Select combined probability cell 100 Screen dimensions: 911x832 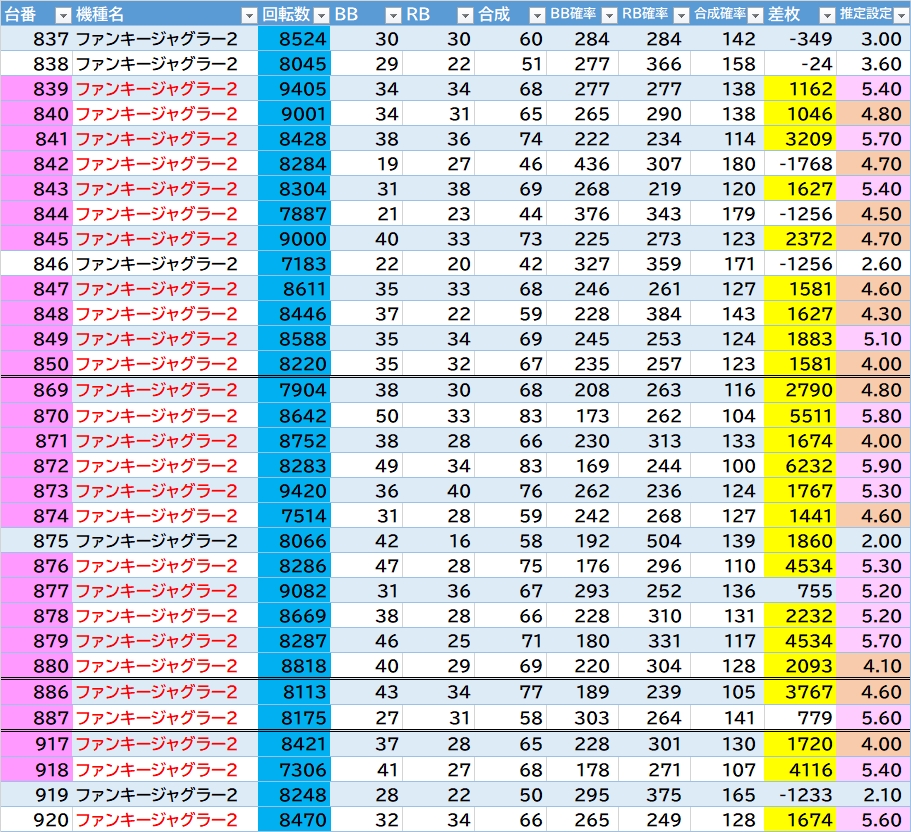pyautogui.click(x=727, y=466)
